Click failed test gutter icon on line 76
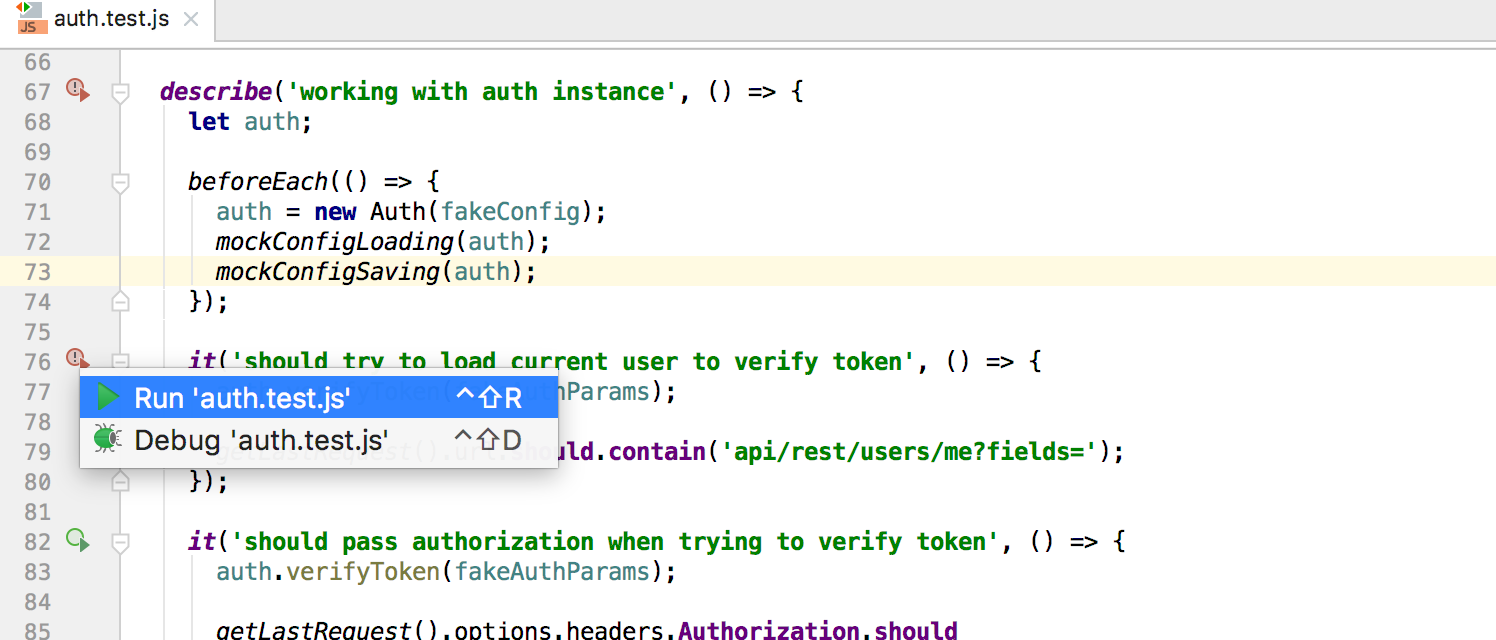The width and height of the screenshot is (1496, 640). click(77, 358)
